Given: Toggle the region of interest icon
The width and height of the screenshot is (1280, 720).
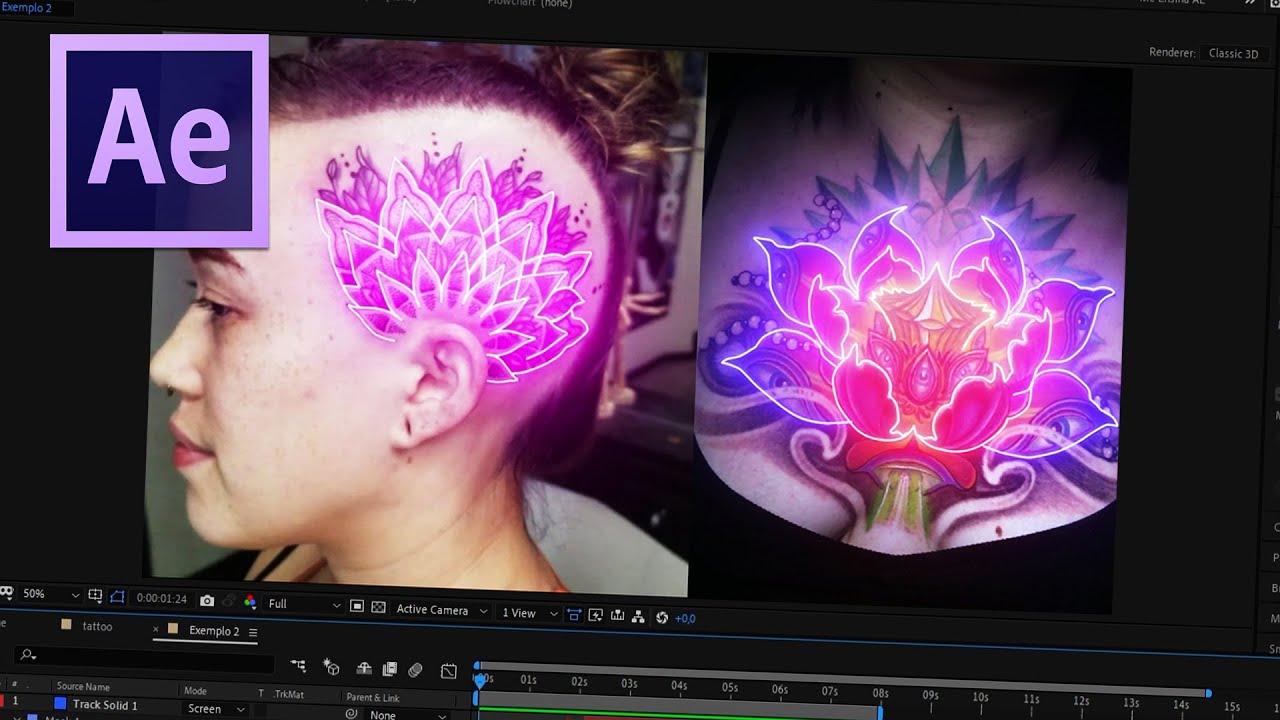Looking at the screenshot, I should coord(357,606).
